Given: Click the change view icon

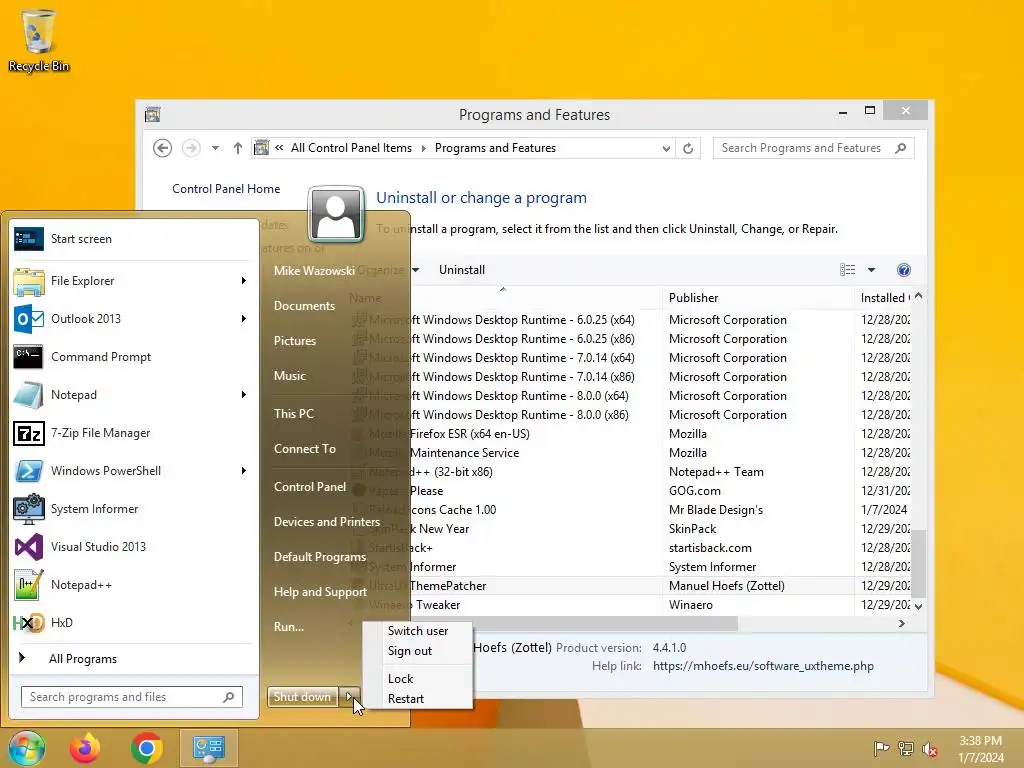Looking at the screenshot, I should pyautogui.click(x=848, y=270).
